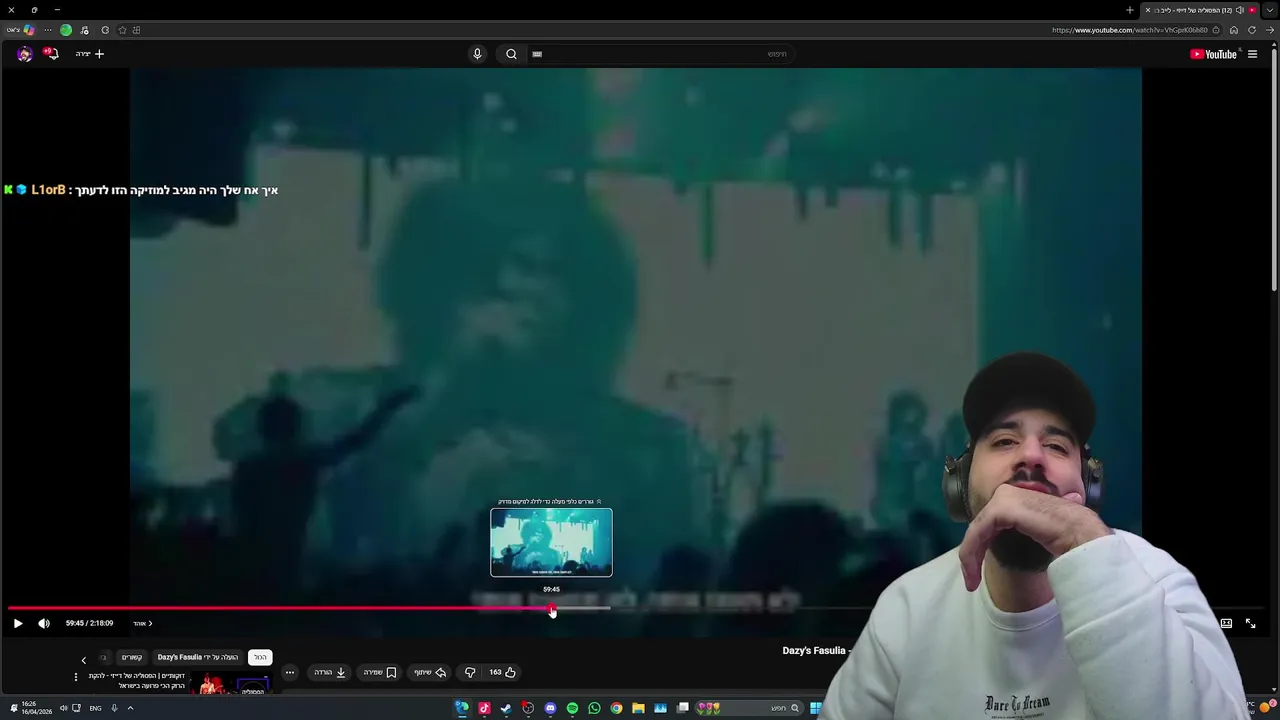Reload the page from browser toolbar

[x=1252, y=30]
